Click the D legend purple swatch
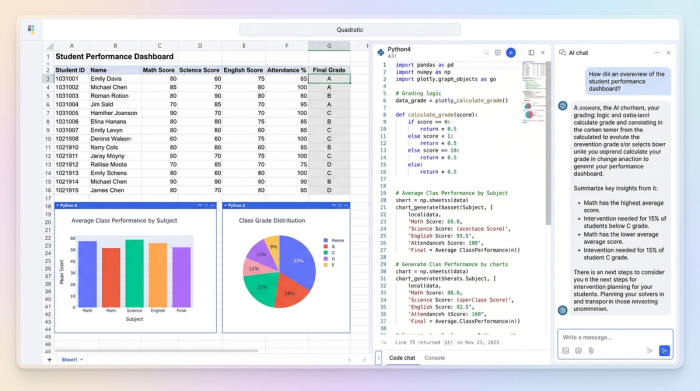 (326, 259)
